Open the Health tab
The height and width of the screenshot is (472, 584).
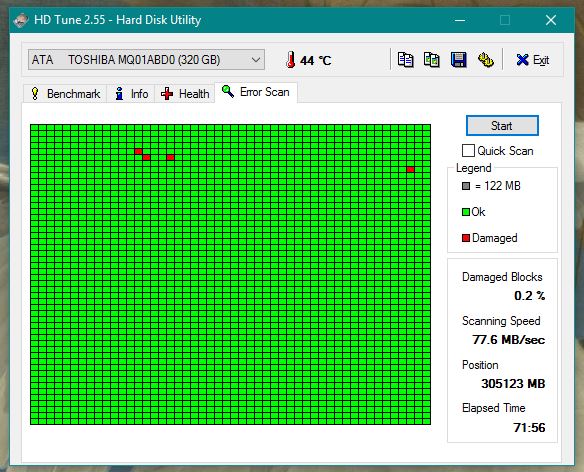point(185,94)
